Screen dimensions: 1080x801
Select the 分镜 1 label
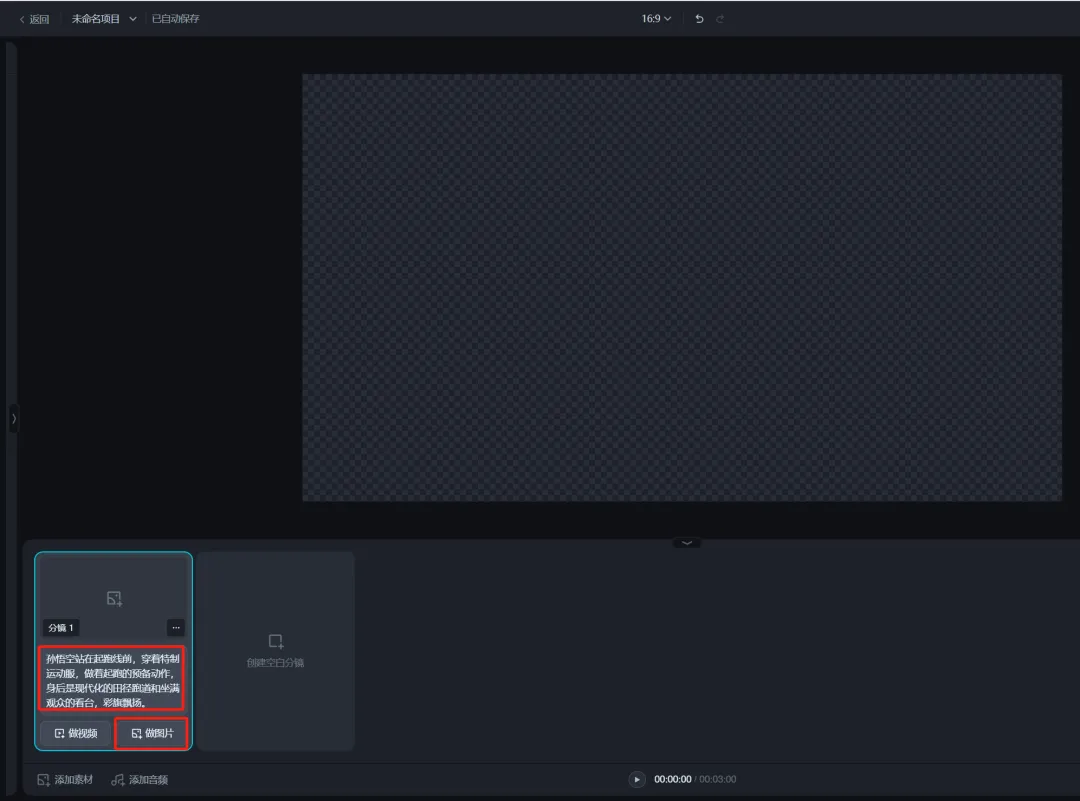(x=60, y=628)
